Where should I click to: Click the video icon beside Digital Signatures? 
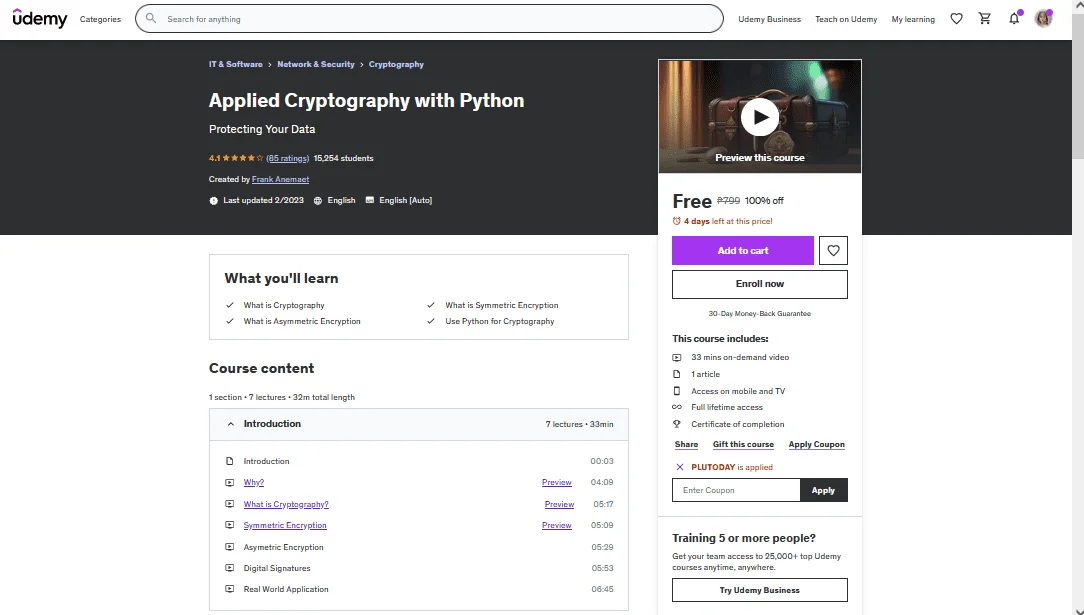click(x=230, y=568)
